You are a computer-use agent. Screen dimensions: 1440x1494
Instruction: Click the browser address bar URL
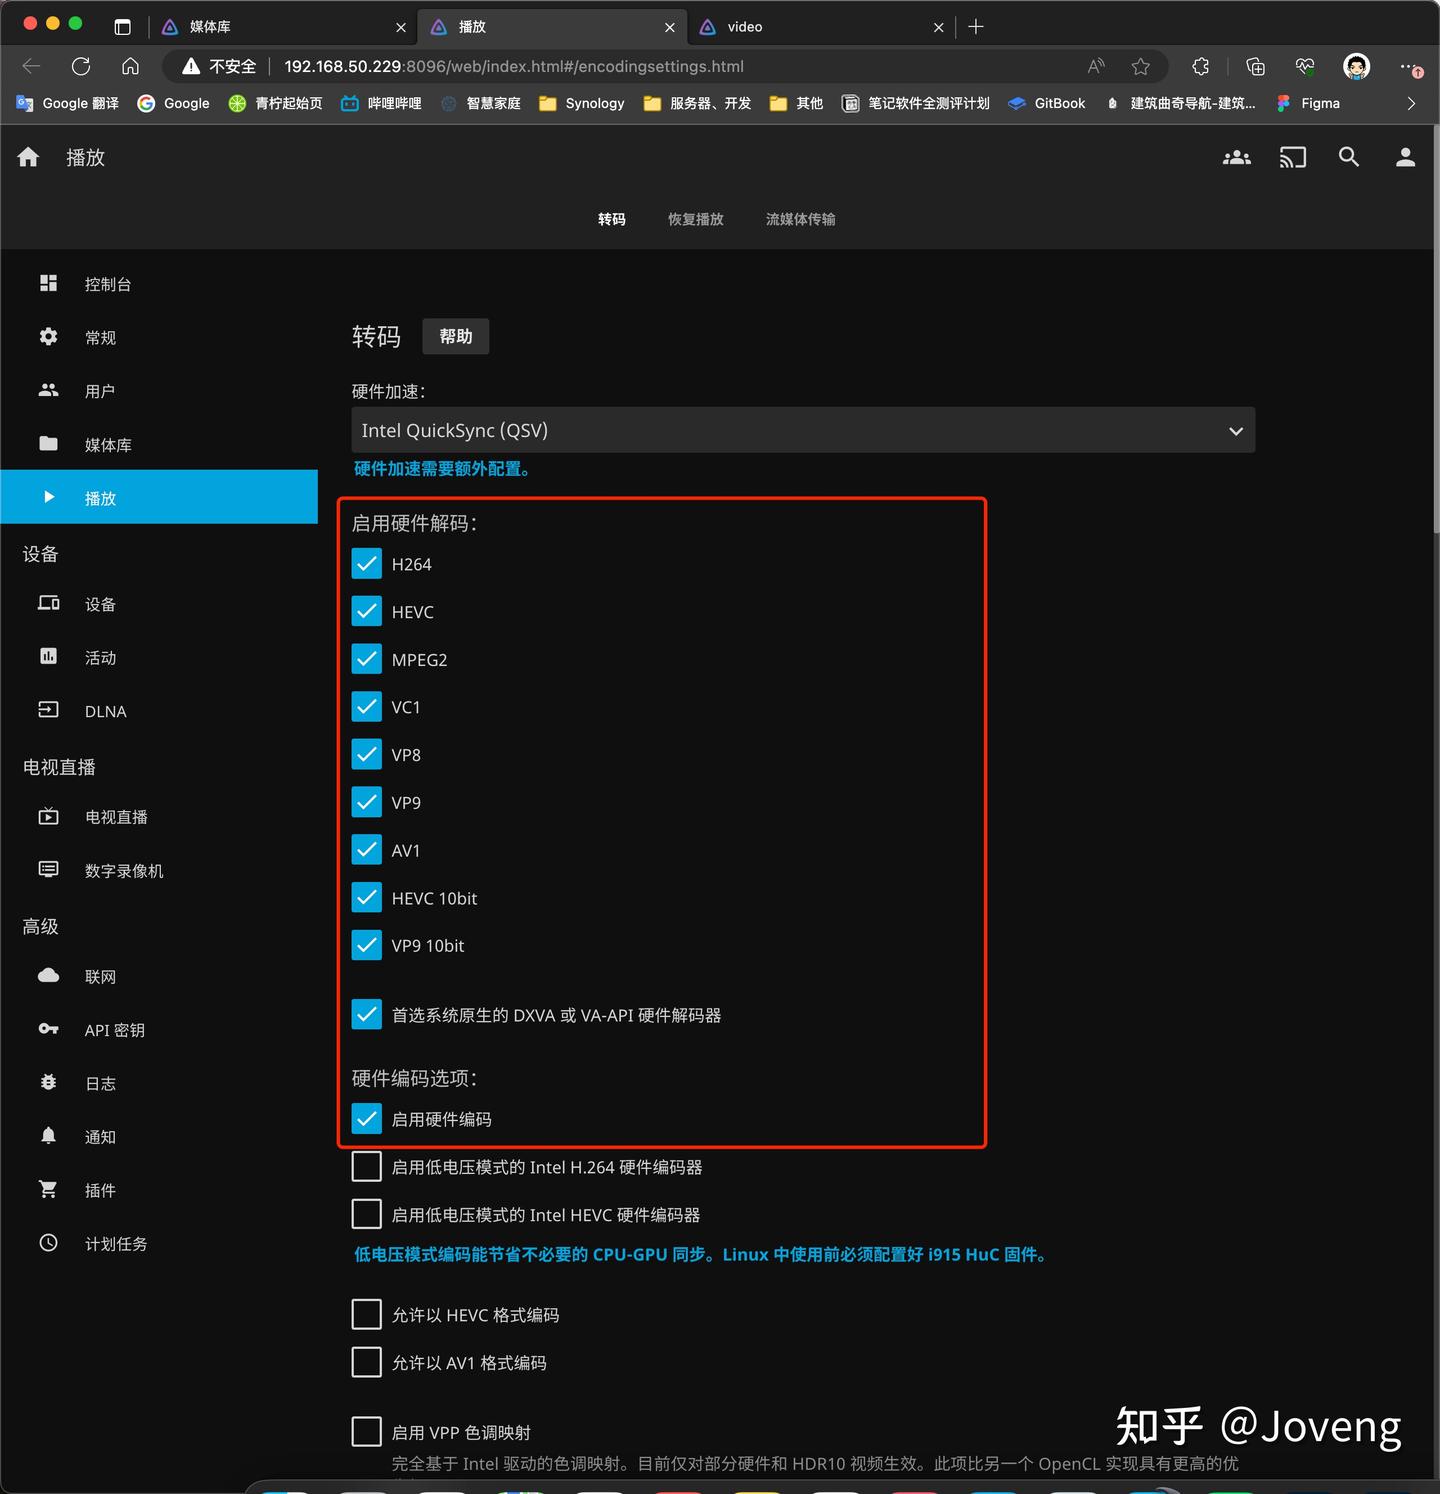(x=514, y=67)
